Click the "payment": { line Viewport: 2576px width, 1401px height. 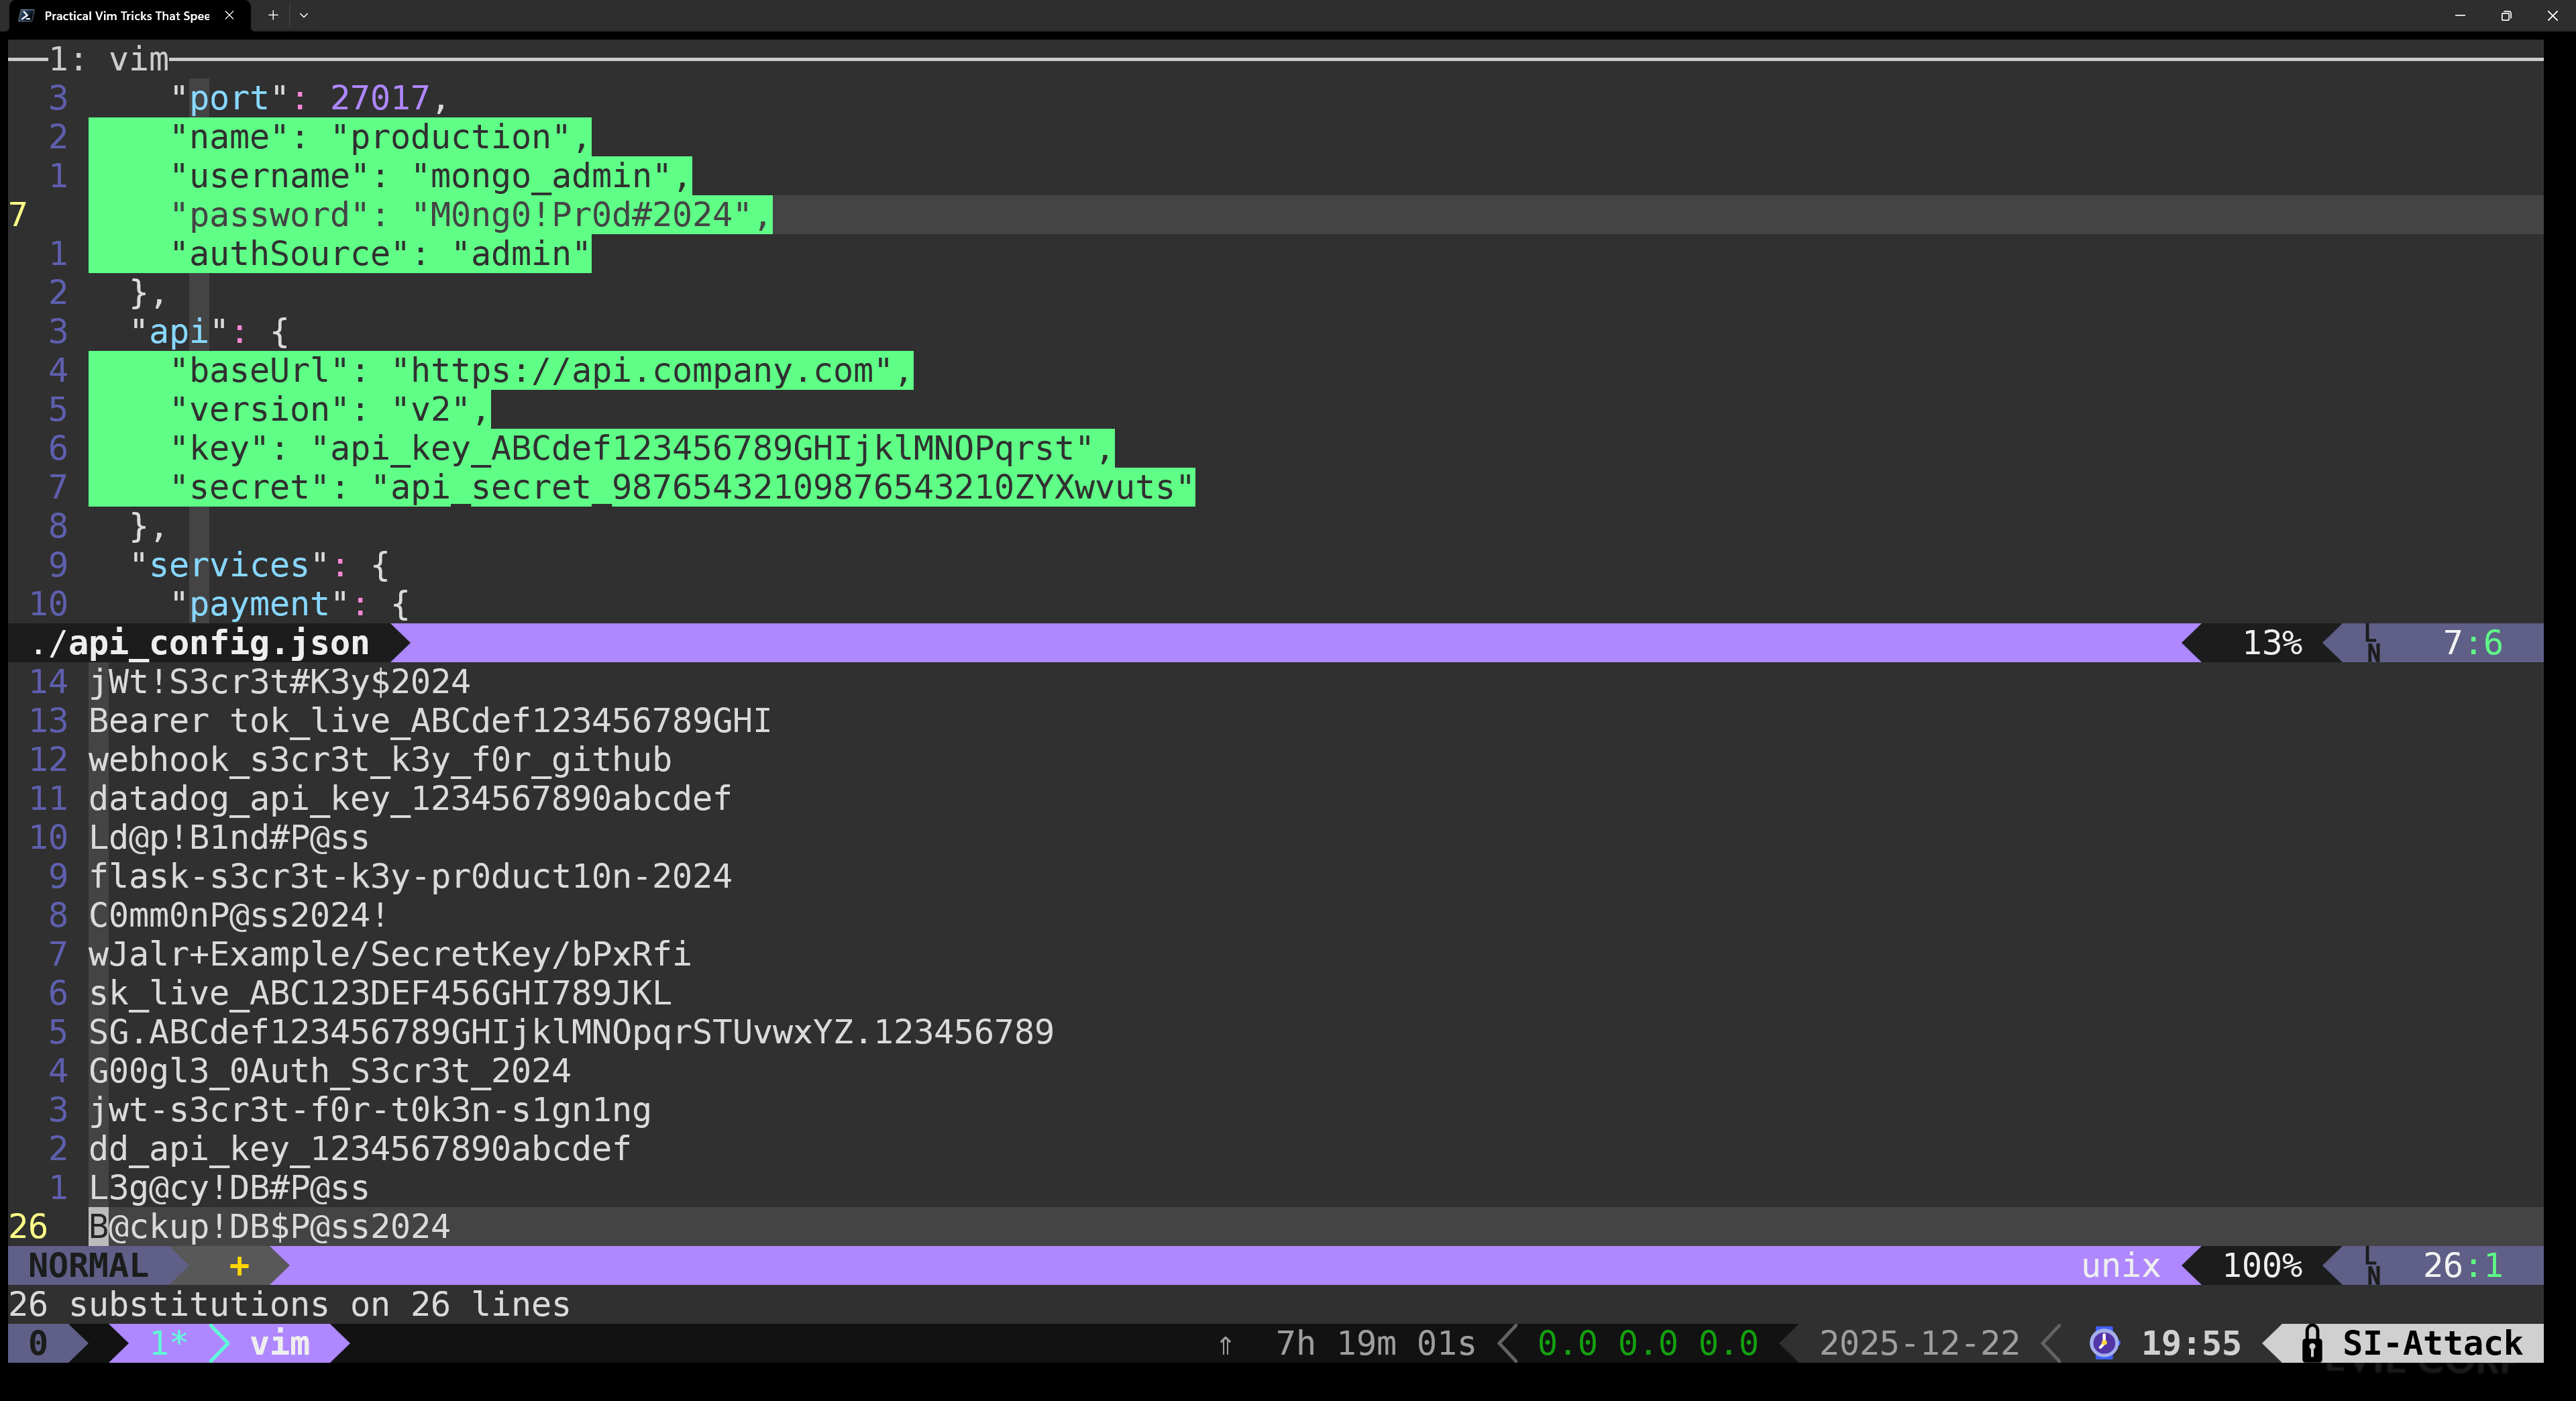[290, 605]
